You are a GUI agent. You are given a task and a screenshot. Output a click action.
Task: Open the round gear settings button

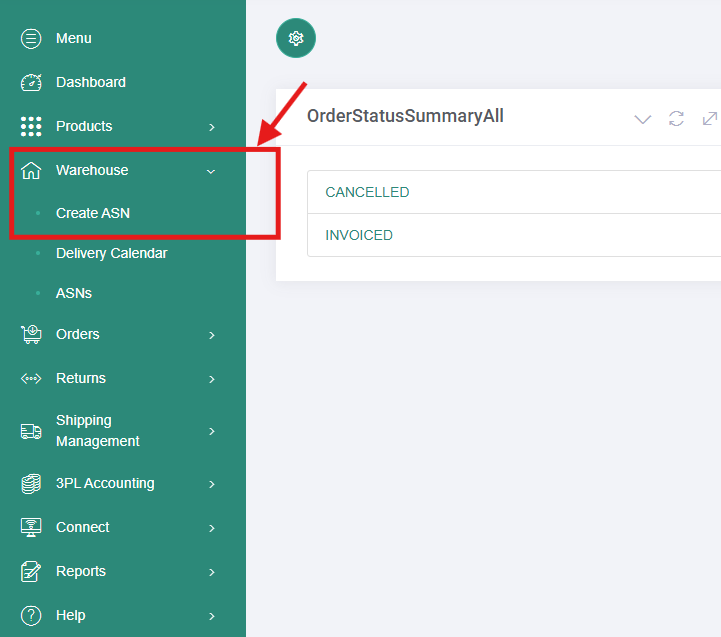[x=296, y=38]
